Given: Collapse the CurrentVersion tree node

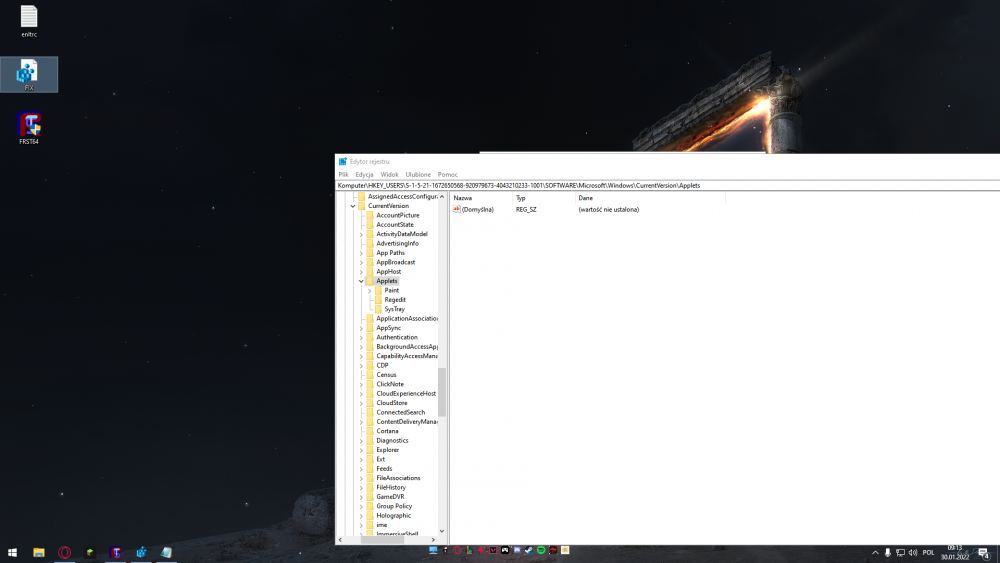Looking at the screenshot, I should 353,206.
